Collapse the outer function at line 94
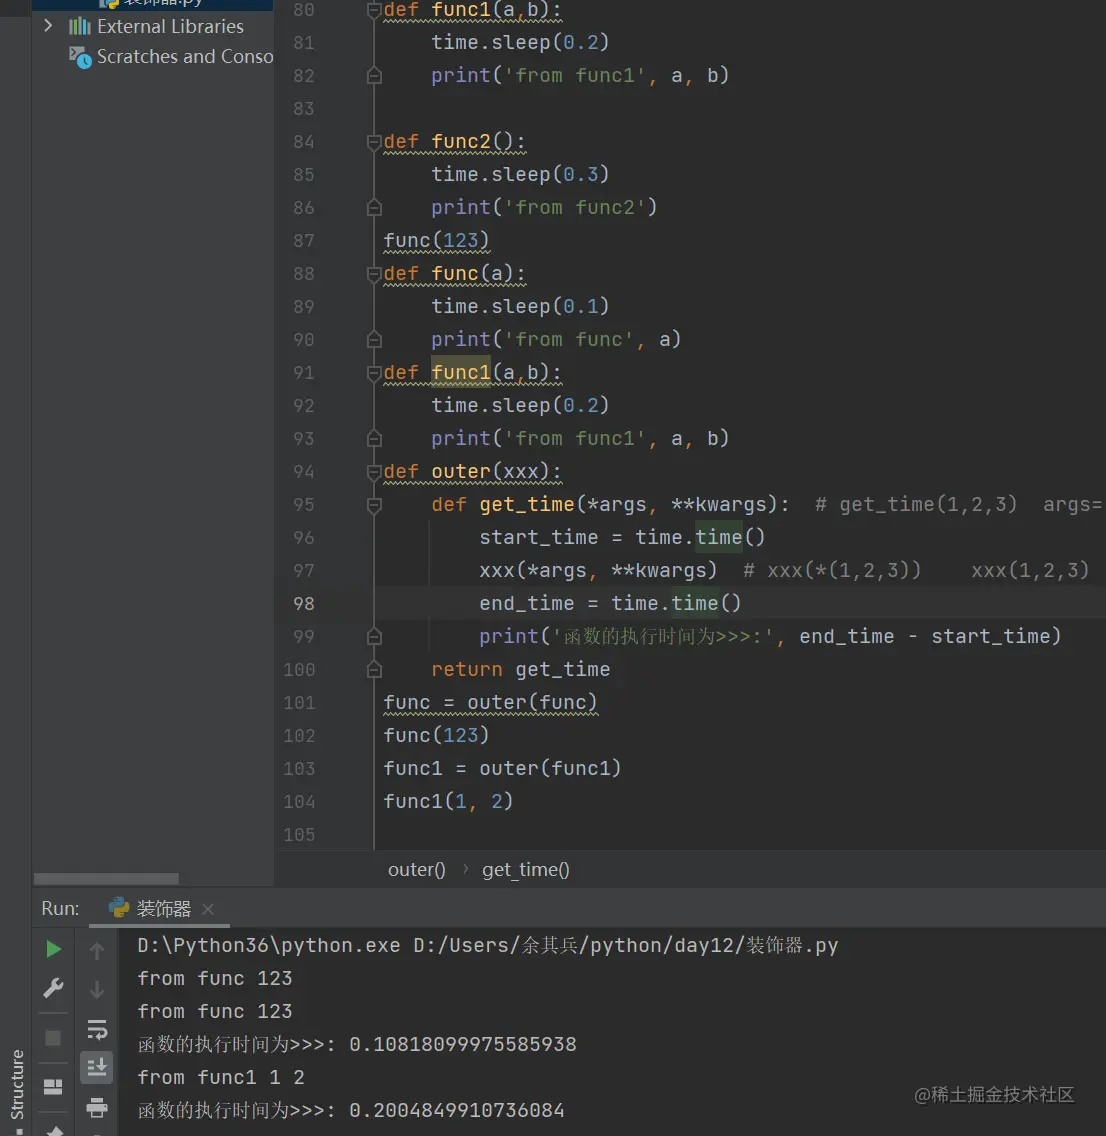Screen dimensions: 1106x1136 click(x=374, y=472)
